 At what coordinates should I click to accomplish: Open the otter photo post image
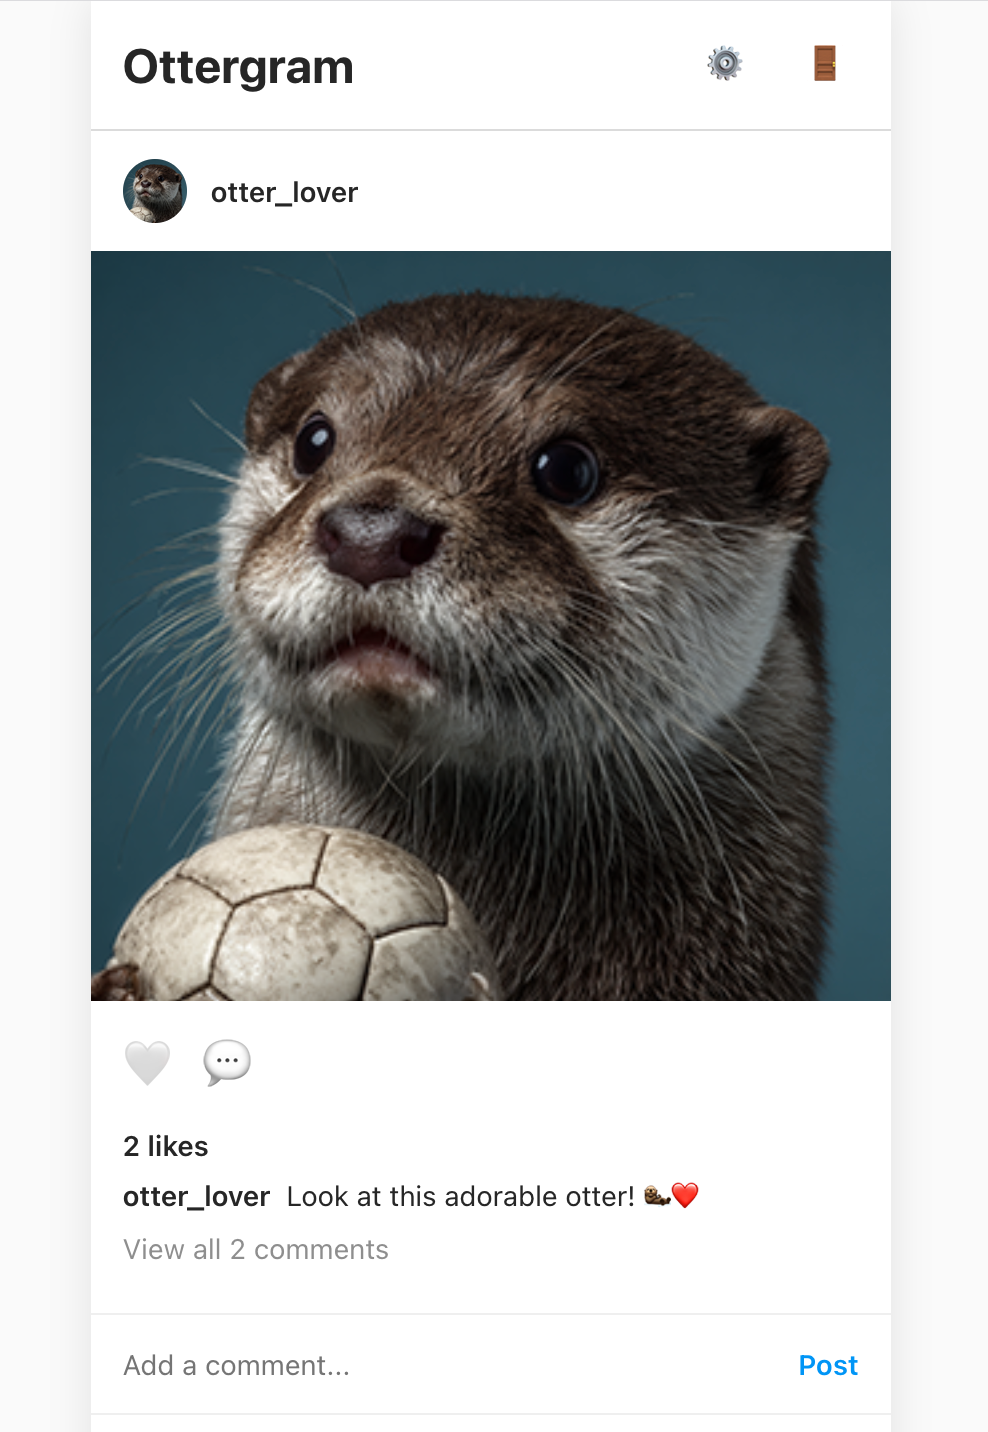[491, 626]
